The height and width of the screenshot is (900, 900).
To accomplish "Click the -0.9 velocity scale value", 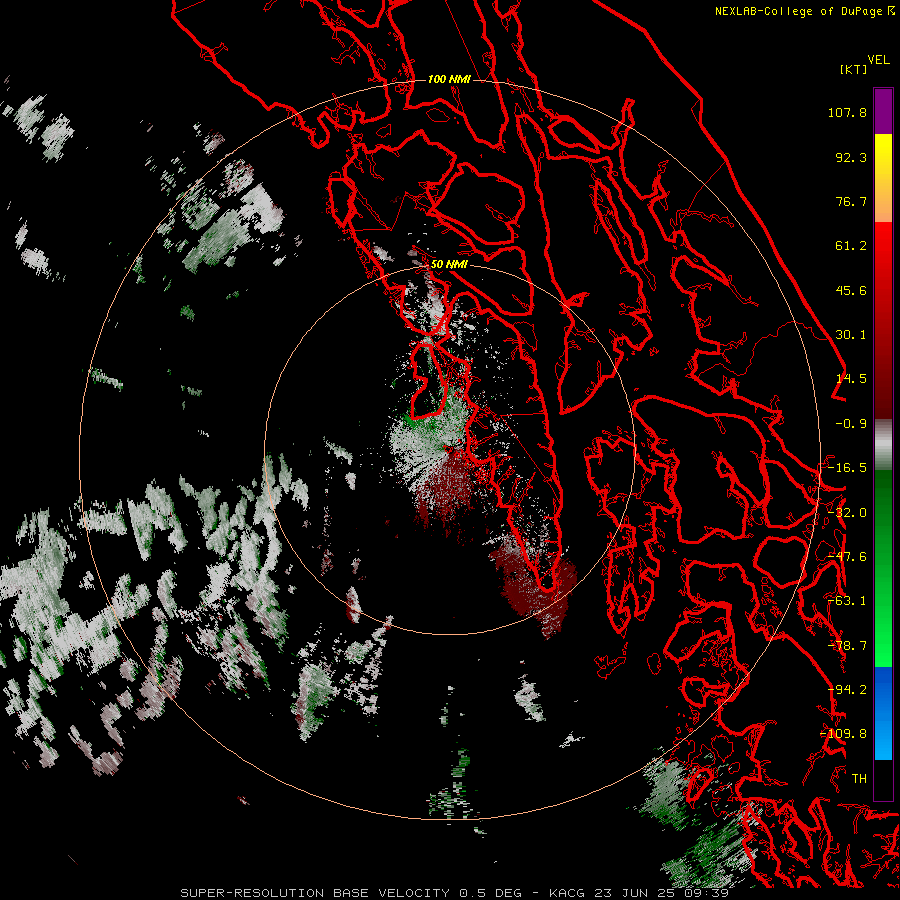I will 851,424.
